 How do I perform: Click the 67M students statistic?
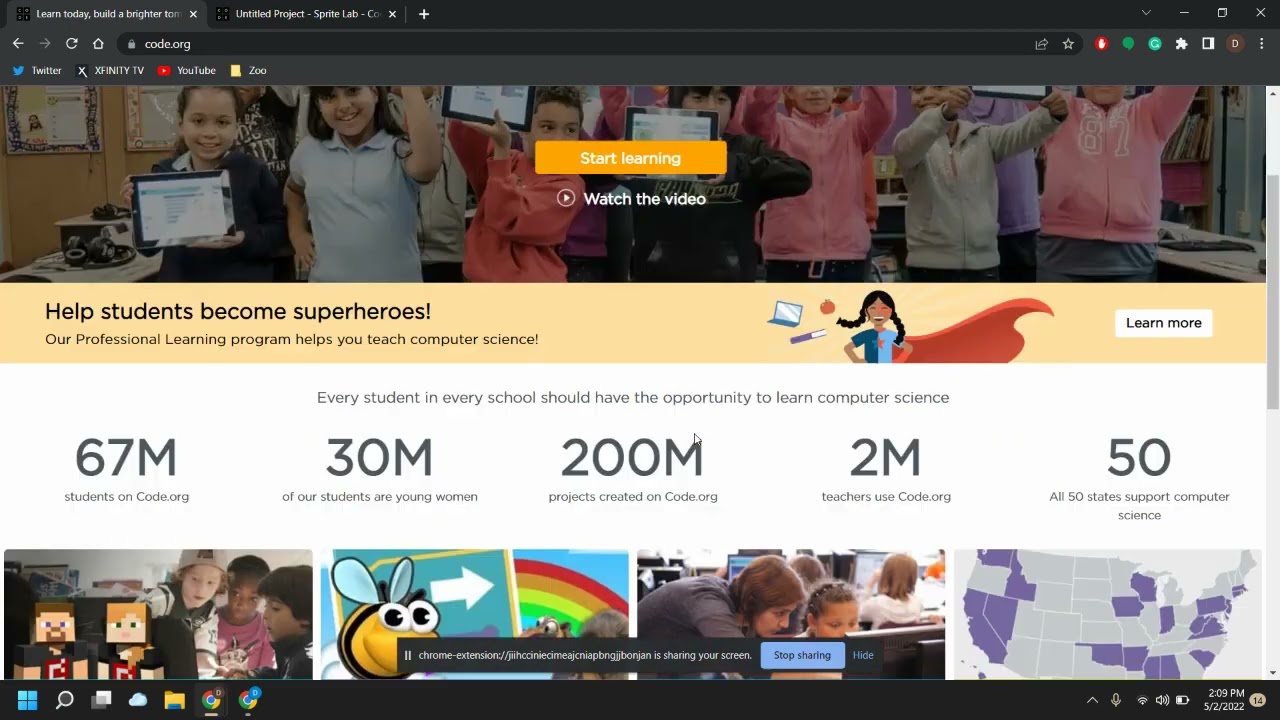click(x=126, y=470)
